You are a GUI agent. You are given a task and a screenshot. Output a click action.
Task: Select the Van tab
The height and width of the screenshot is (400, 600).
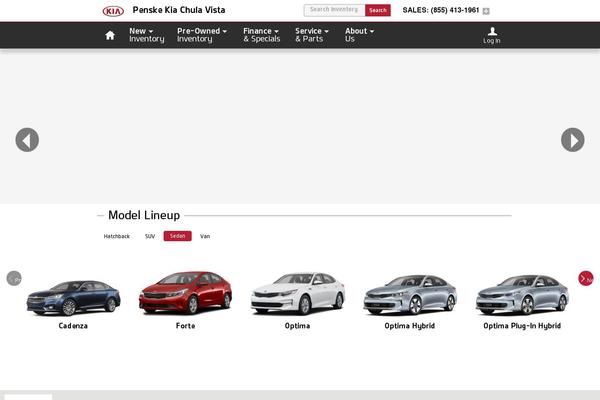(205, 236)
